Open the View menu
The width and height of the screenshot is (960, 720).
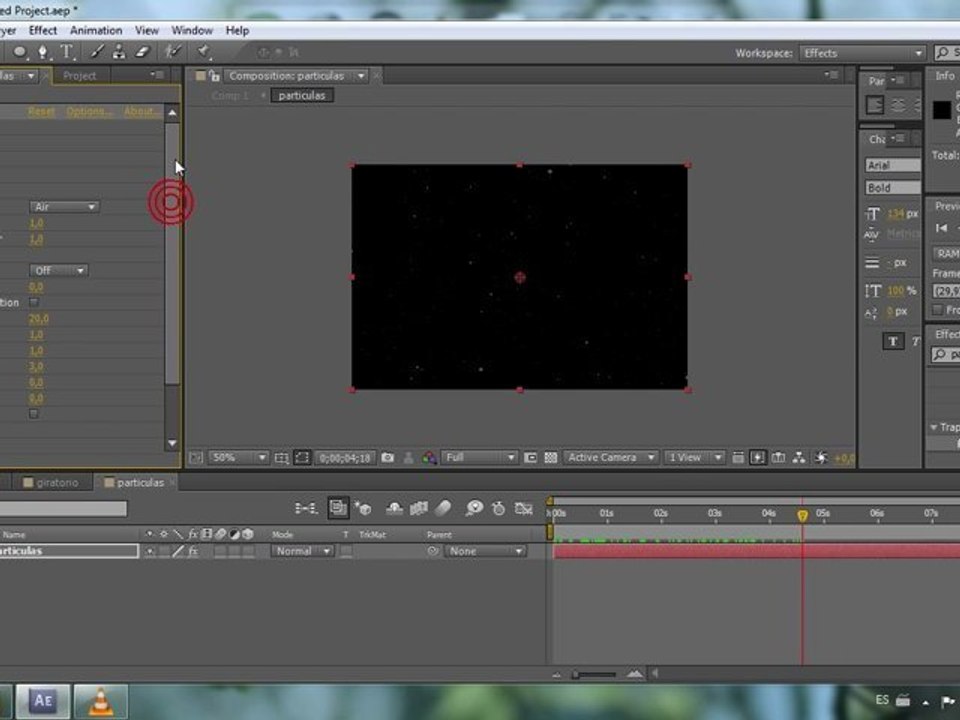147,30
